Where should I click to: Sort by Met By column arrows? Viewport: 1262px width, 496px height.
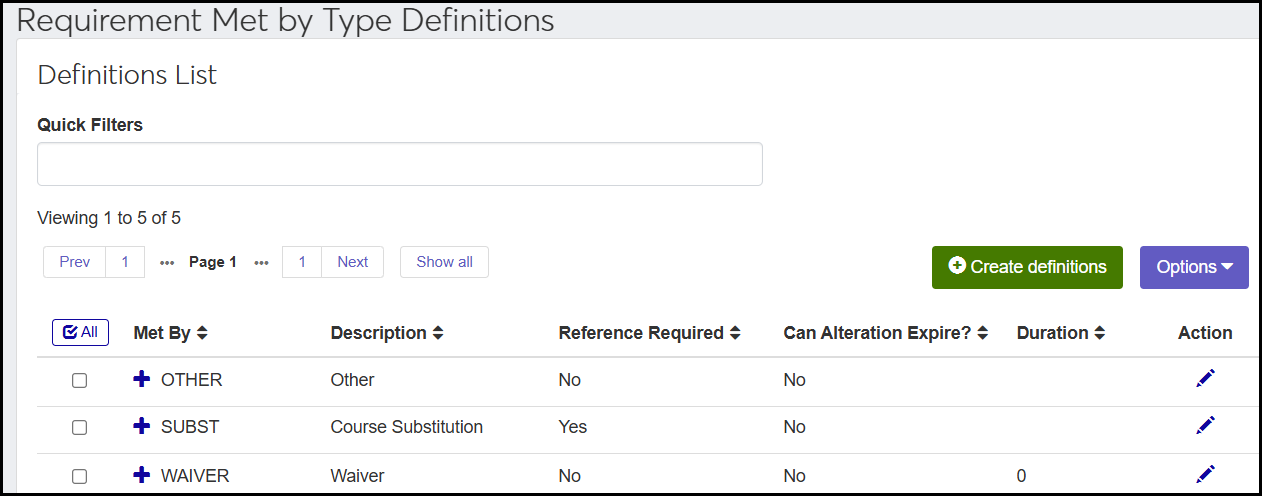click(202, 333)
